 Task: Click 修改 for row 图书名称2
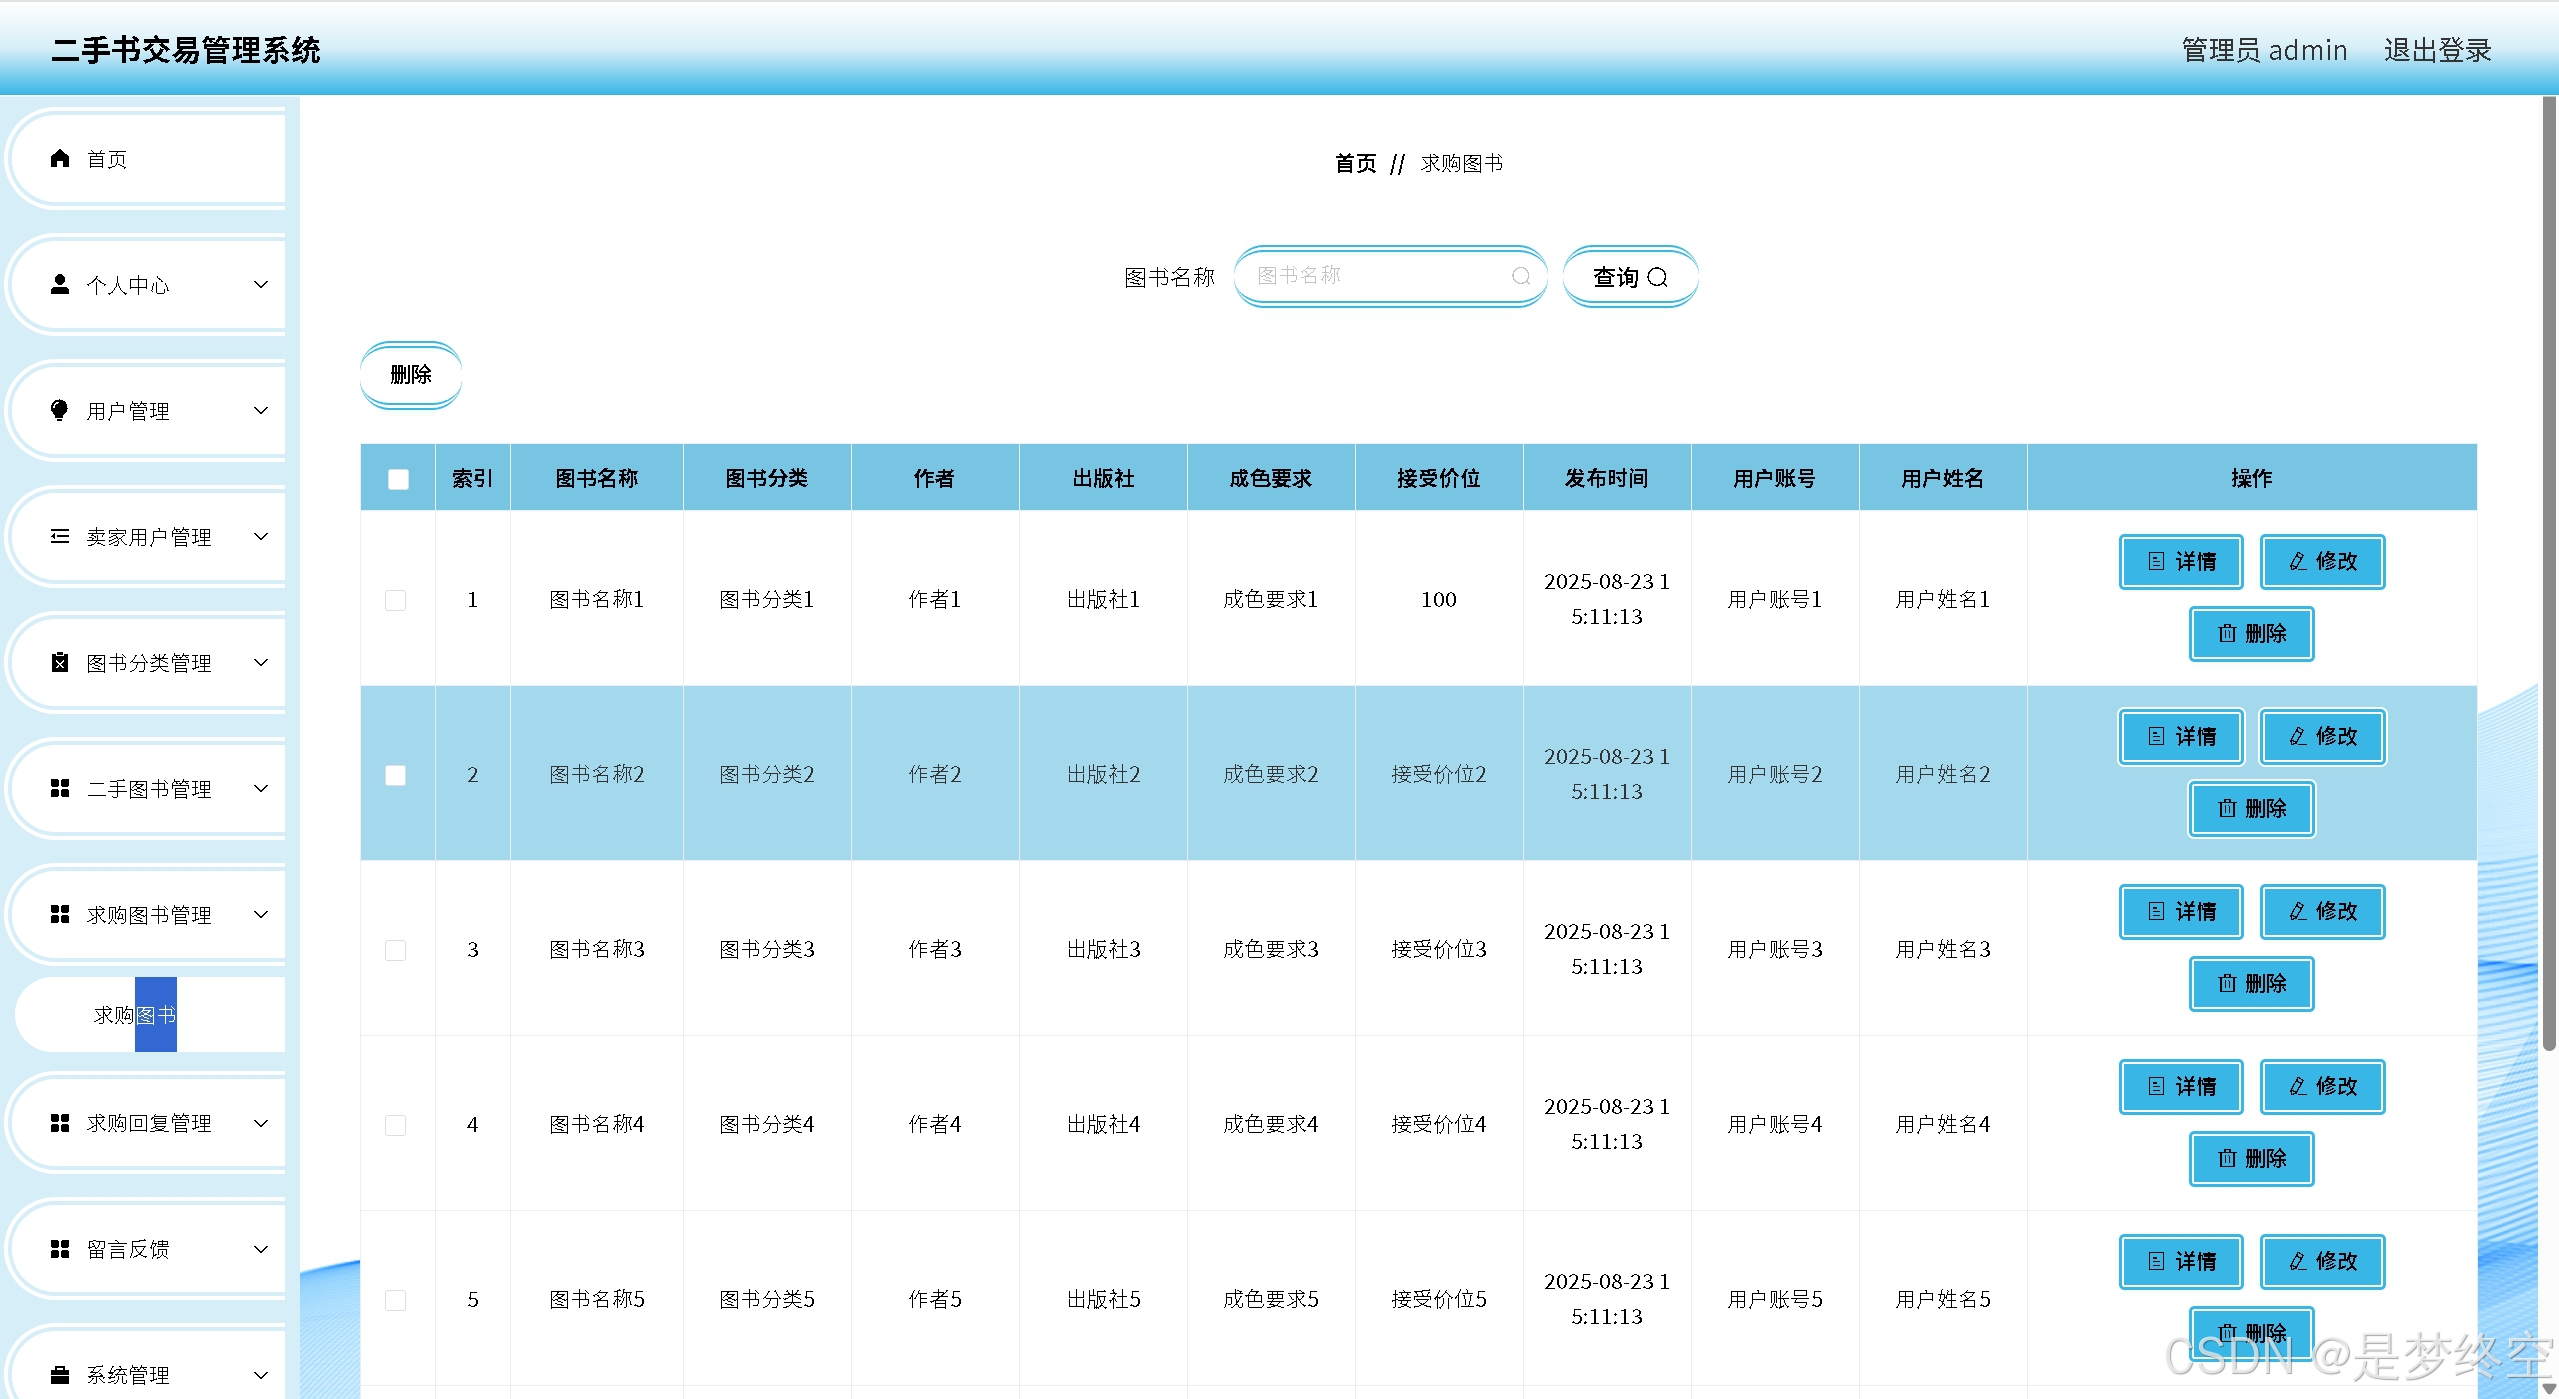[2322, 737]
